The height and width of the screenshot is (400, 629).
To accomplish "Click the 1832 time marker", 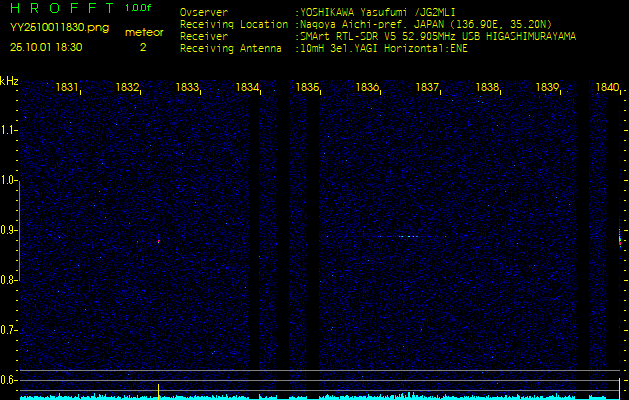I will (127, 87).
